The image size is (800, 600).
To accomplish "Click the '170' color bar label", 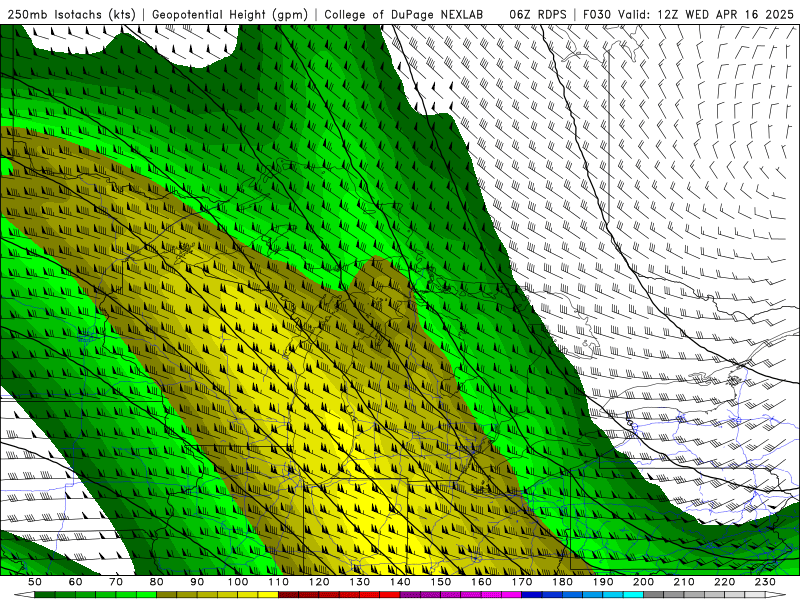I will (521, 582).
